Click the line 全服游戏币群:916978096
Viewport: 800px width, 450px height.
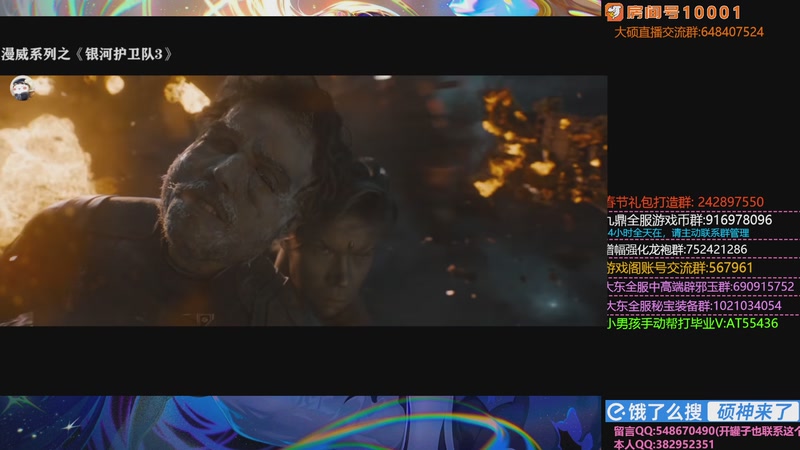(689, 220)
